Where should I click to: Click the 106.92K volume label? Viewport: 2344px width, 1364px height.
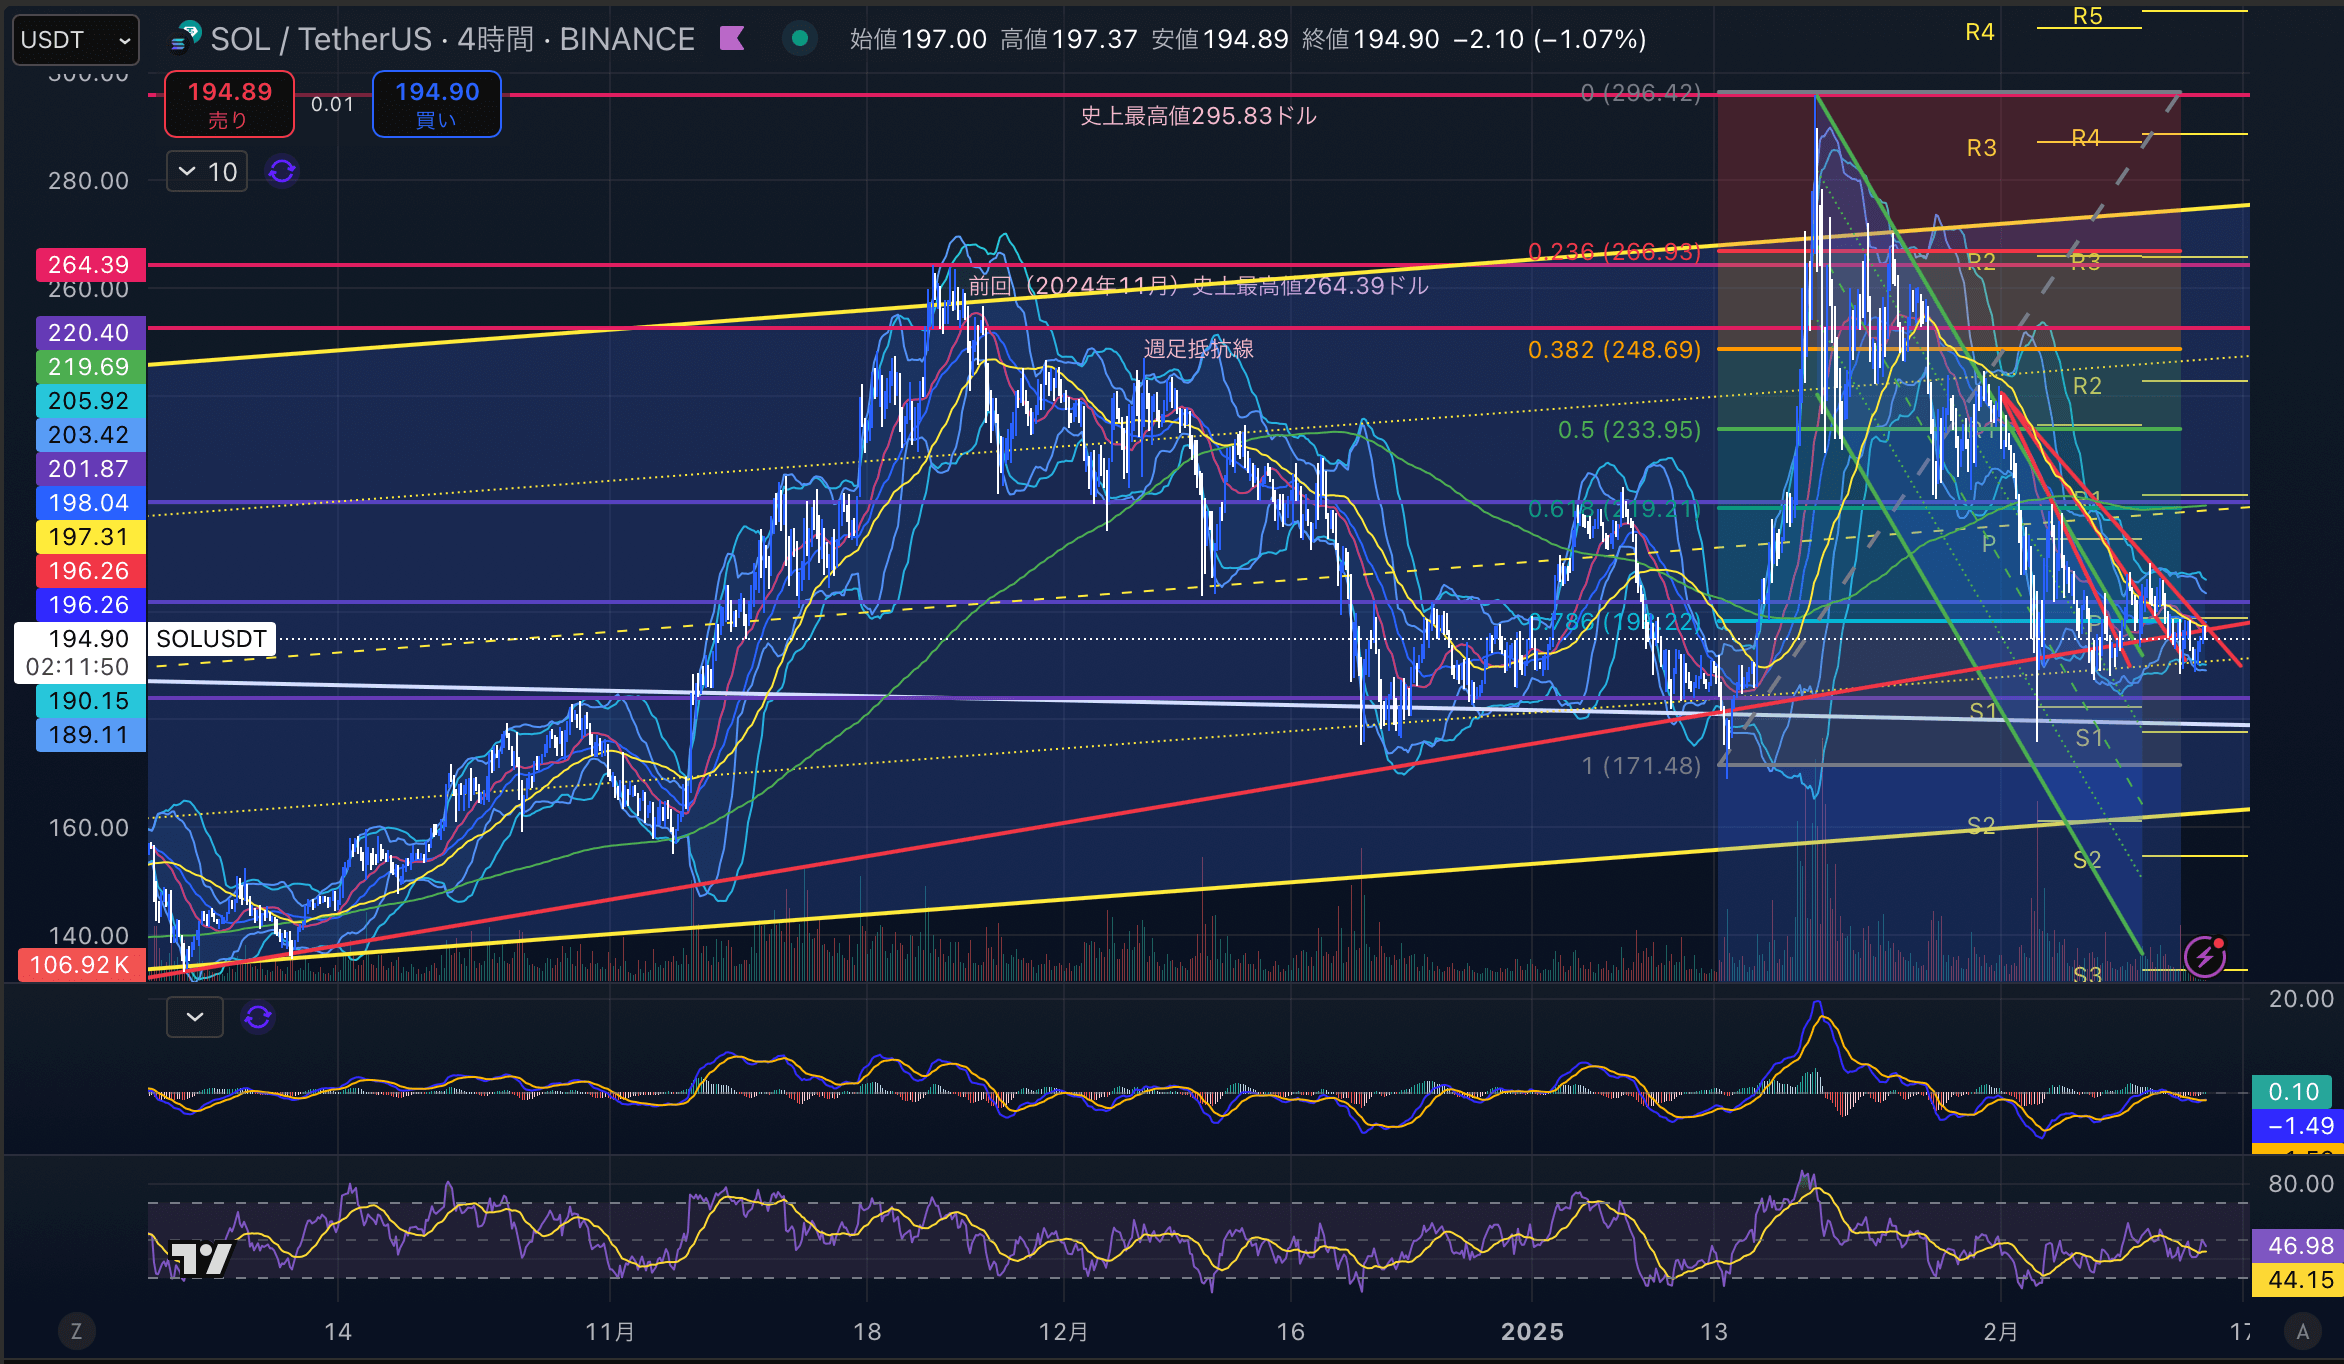point(82,965)
